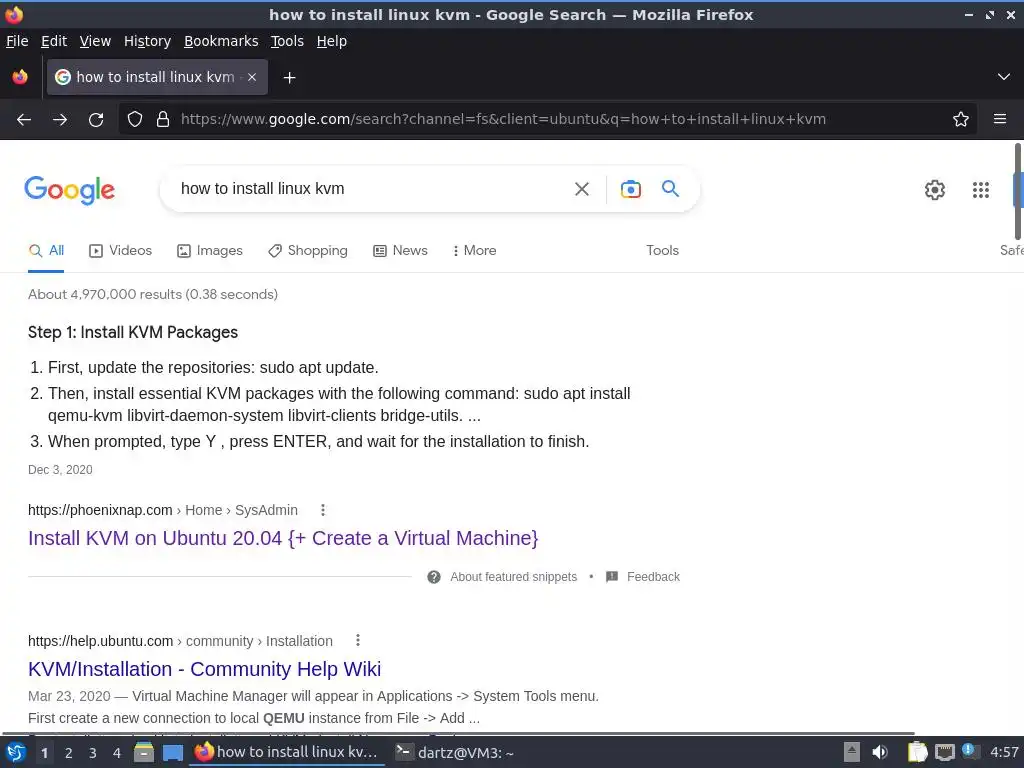Open update notifier tray icon
Viewport: 1024px width, 768px height.
click(970, 752)
